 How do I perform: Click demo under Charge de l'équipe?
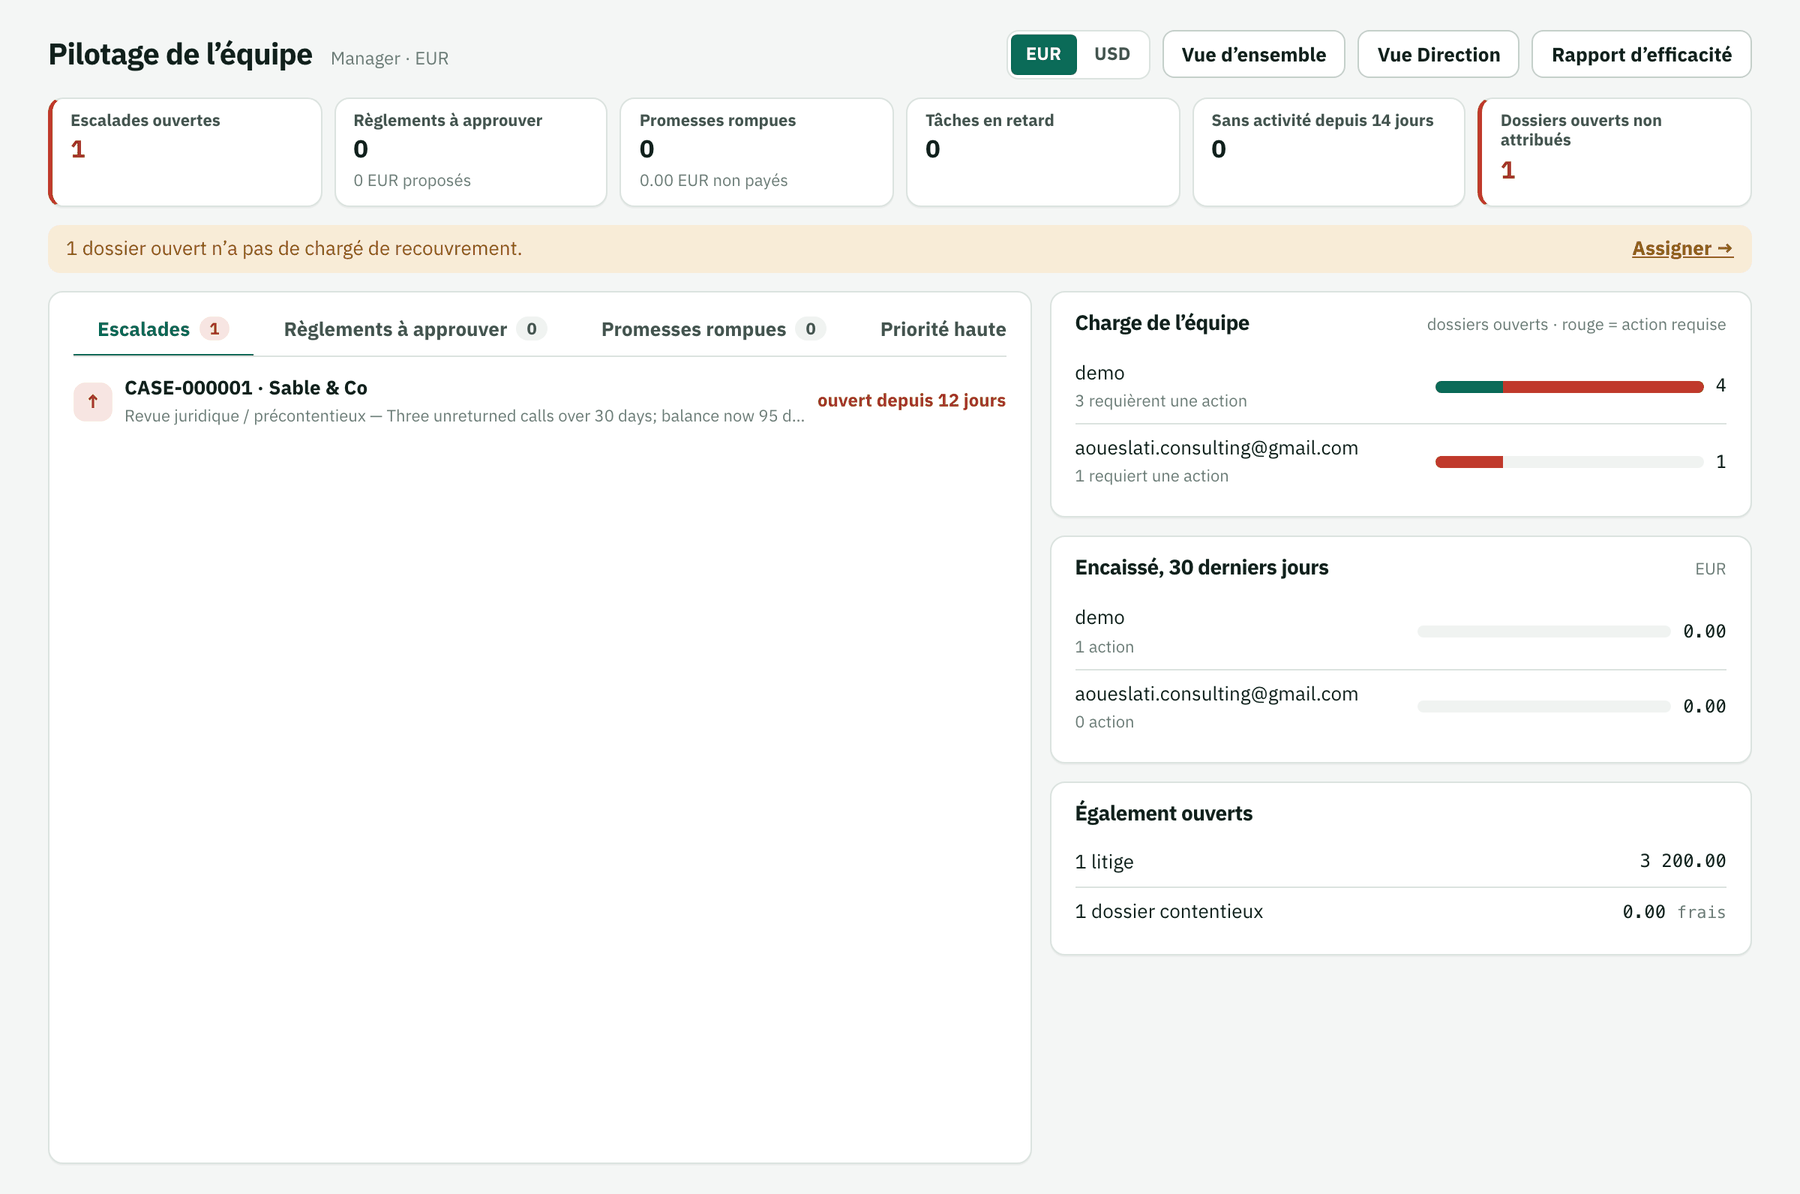[1100, 373]
